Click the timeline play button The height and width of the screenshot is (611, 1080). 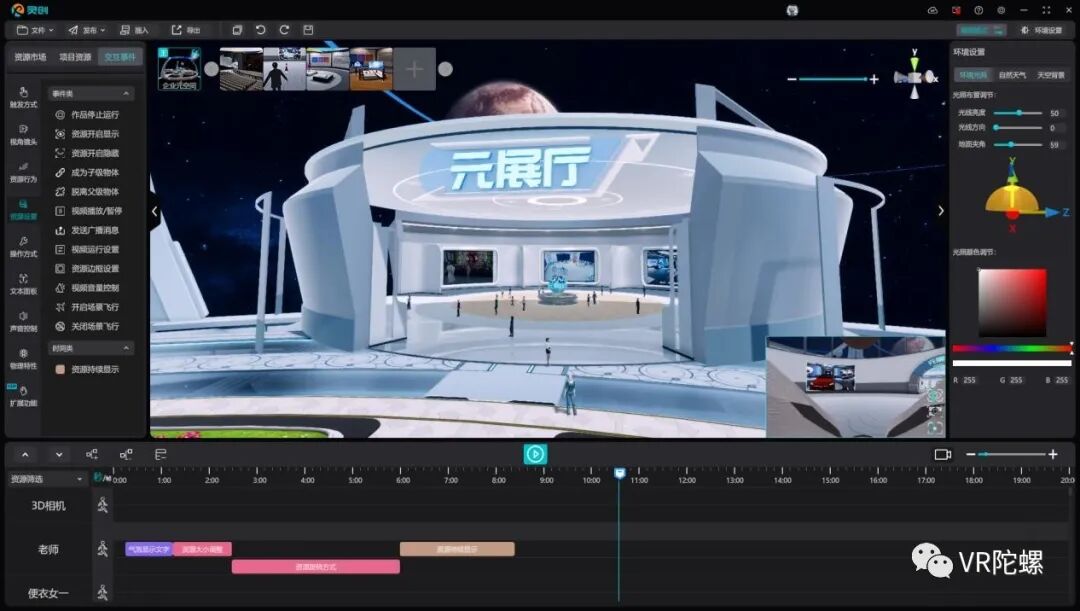click(535, 454)
